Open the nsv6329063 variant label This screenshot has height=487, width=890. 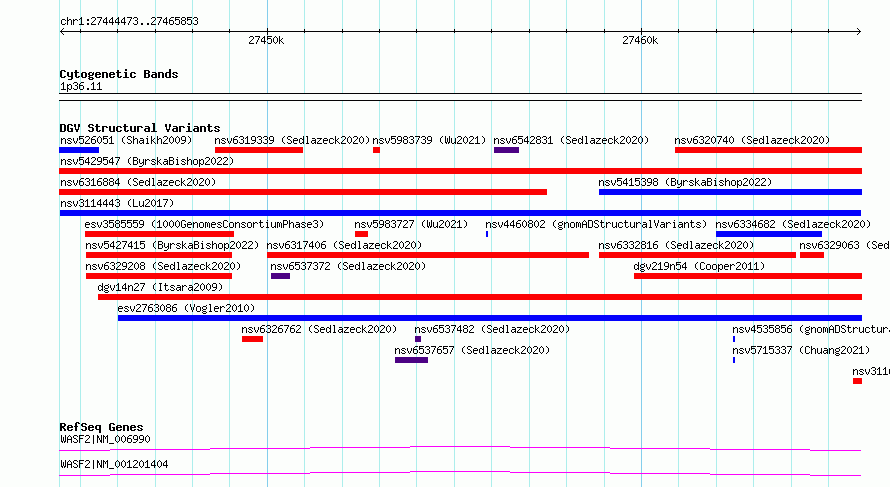pos(845,245)
